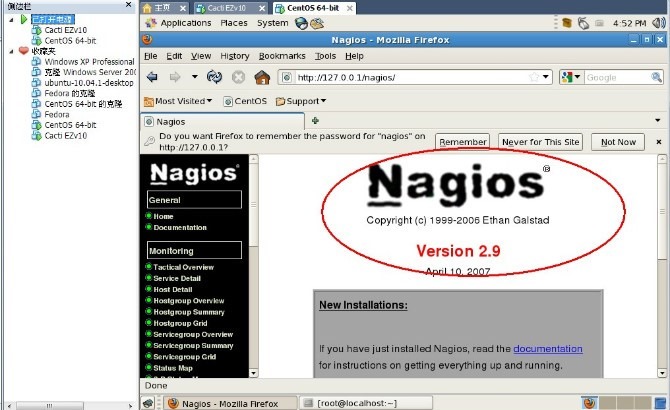The width and height of the screenshot is (670, 410).
Task: Open the CentOS bookmark
Action: (245, 101)
